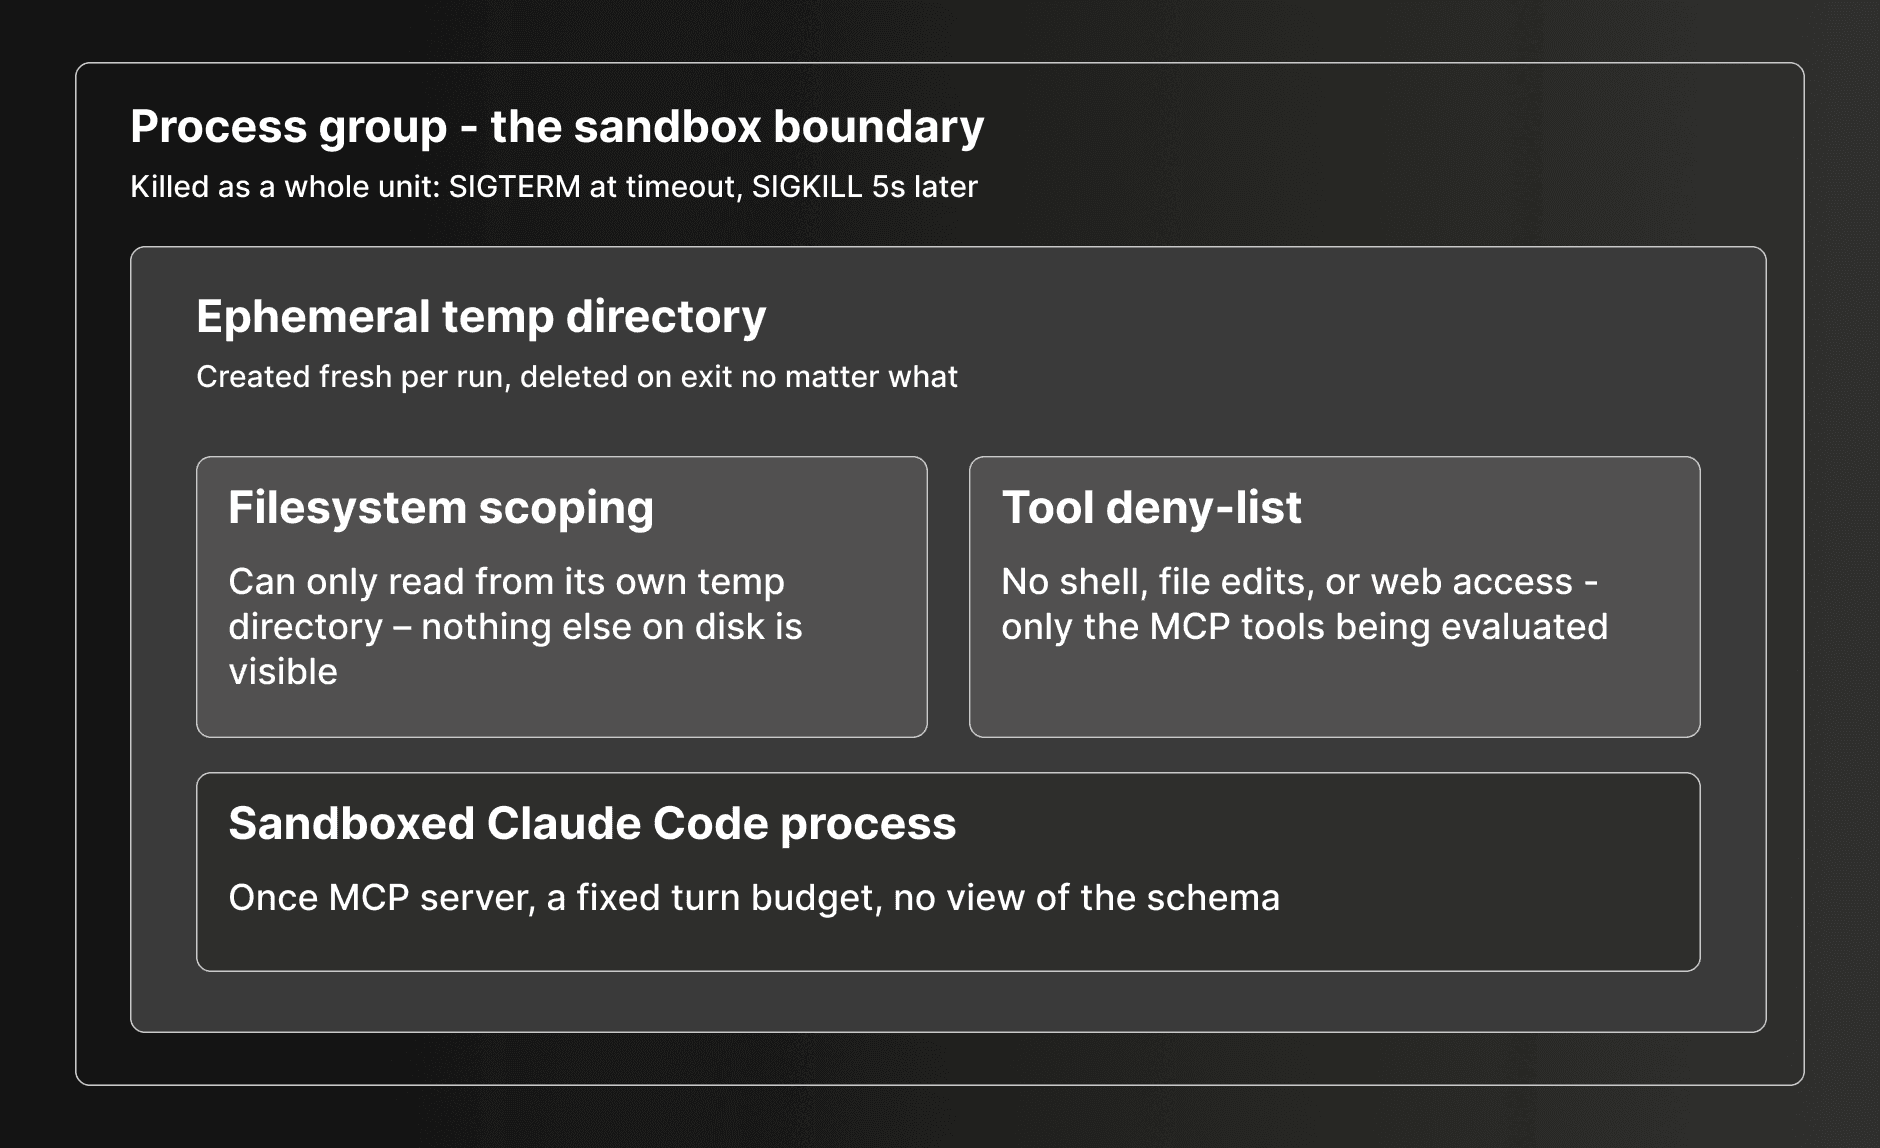1880x1148 pixels.
Task: Click 'deleted on exit no matter what' phrase
Action: [x=739, y=377]
